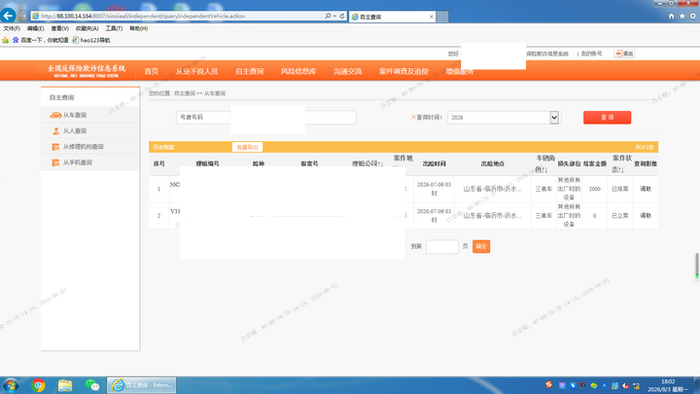Click the 出险地点 column header
The image size is (700, 394).
pyautogui.click(x=492, y=164)
